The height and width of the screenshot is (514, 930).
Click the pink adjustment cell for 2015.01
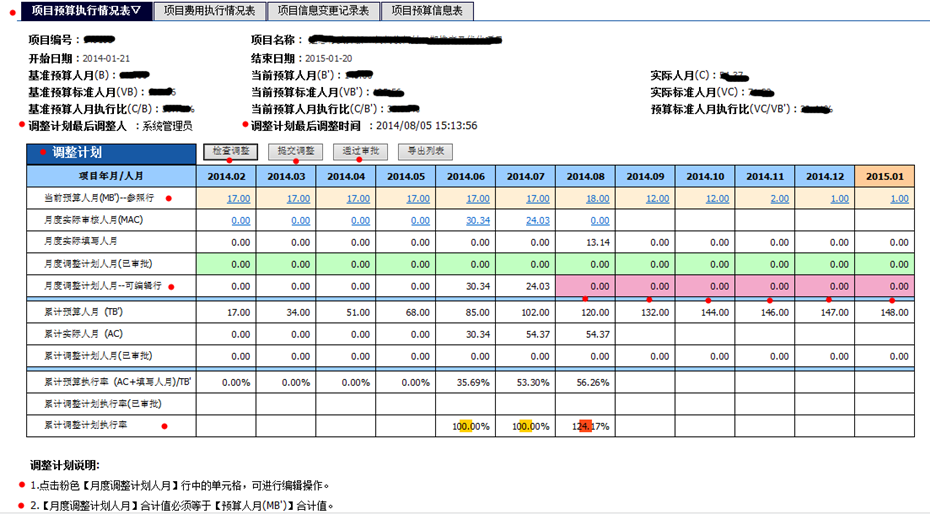click(885, 286)
